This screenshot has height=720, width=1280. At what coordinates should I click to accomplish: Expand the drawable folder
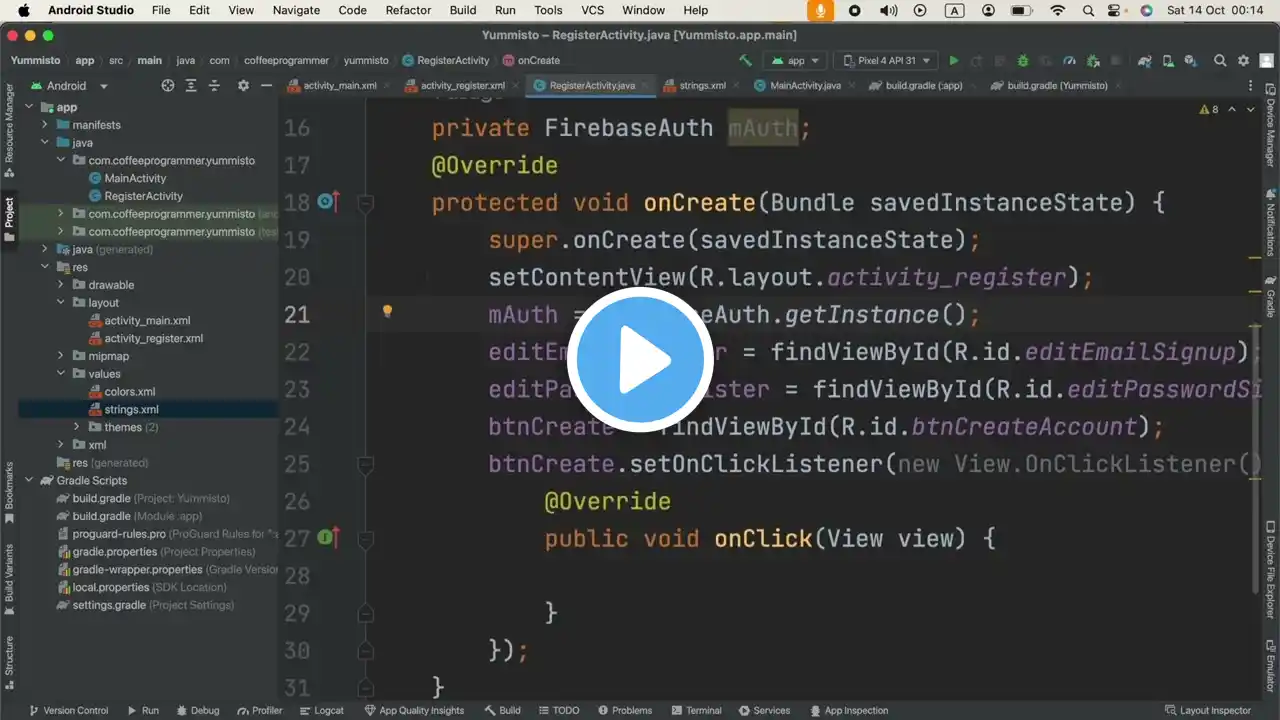(61, 285)
